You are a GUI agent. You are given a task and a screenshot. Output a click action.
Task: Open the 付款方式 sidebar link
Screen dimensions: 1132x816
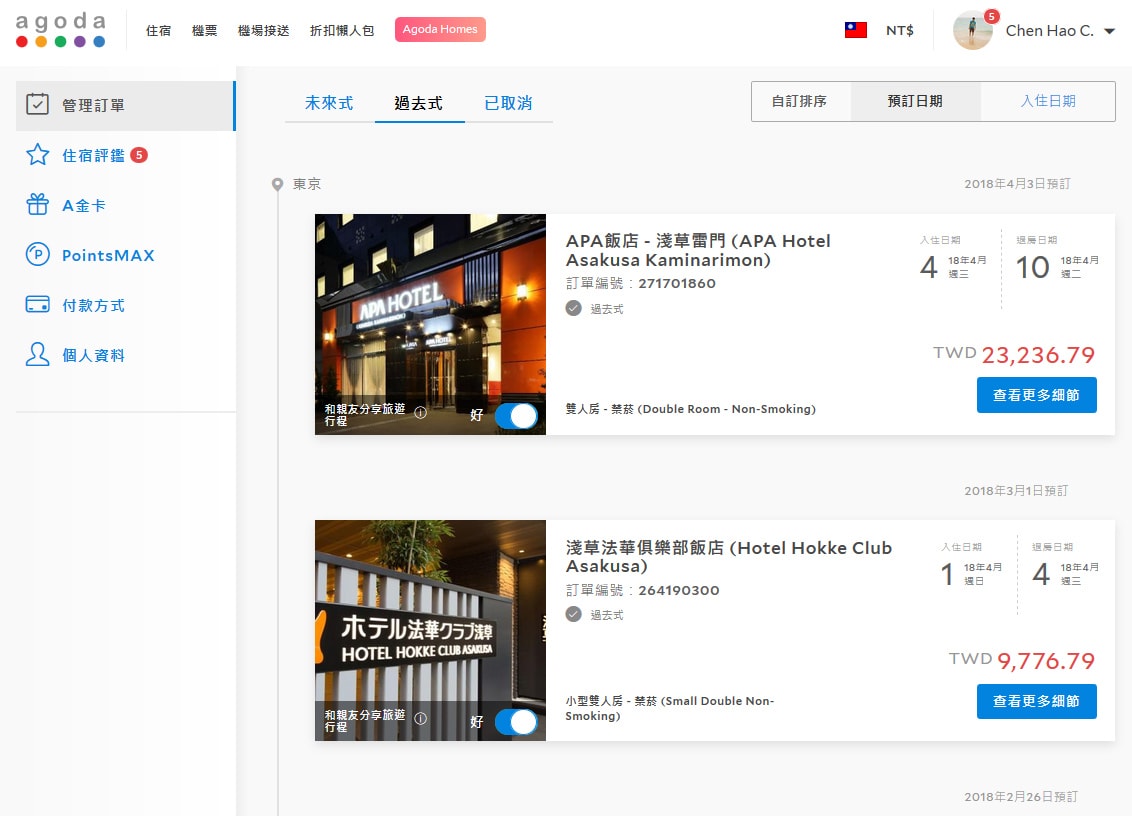tap(93, 305)
